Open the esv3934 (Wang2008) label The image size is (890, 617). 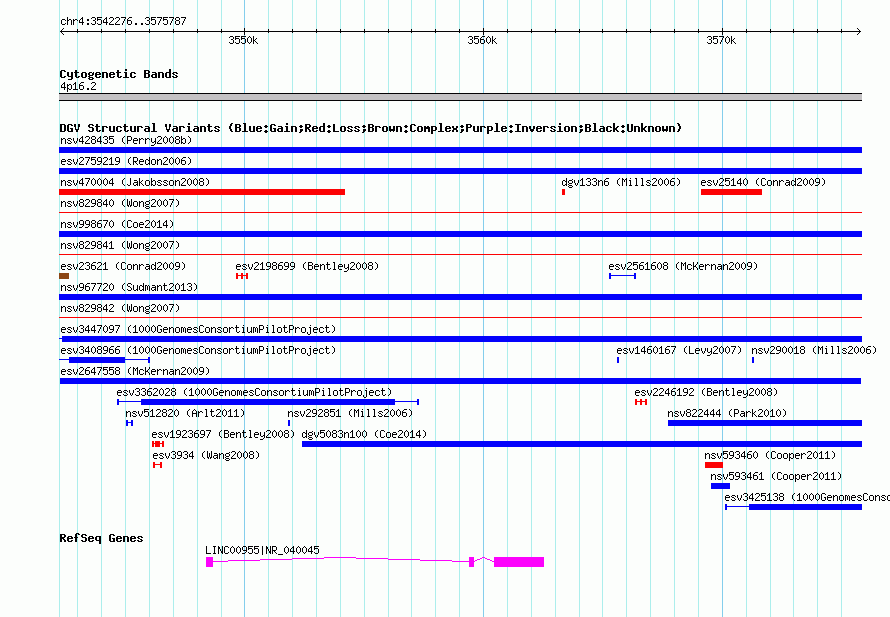point(206,455)
